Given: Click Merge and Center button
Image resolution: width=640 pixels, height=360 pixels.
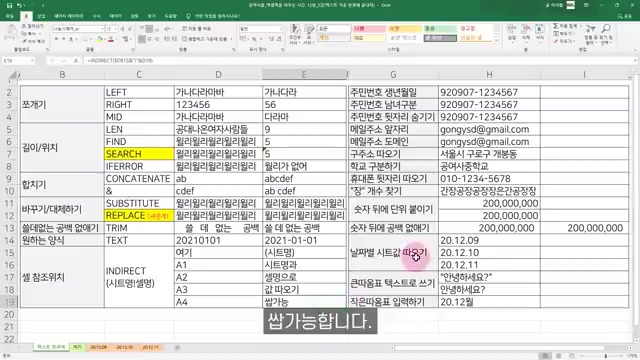Looking at the screenshot, I should (x=205, y=39).
